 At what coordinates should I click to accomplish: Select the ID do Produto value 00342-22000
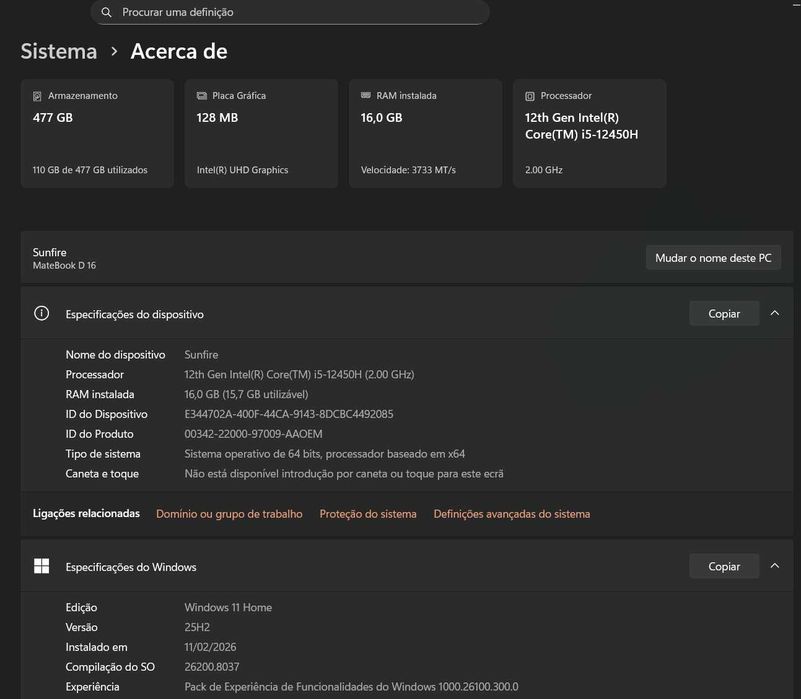(253, 434)
